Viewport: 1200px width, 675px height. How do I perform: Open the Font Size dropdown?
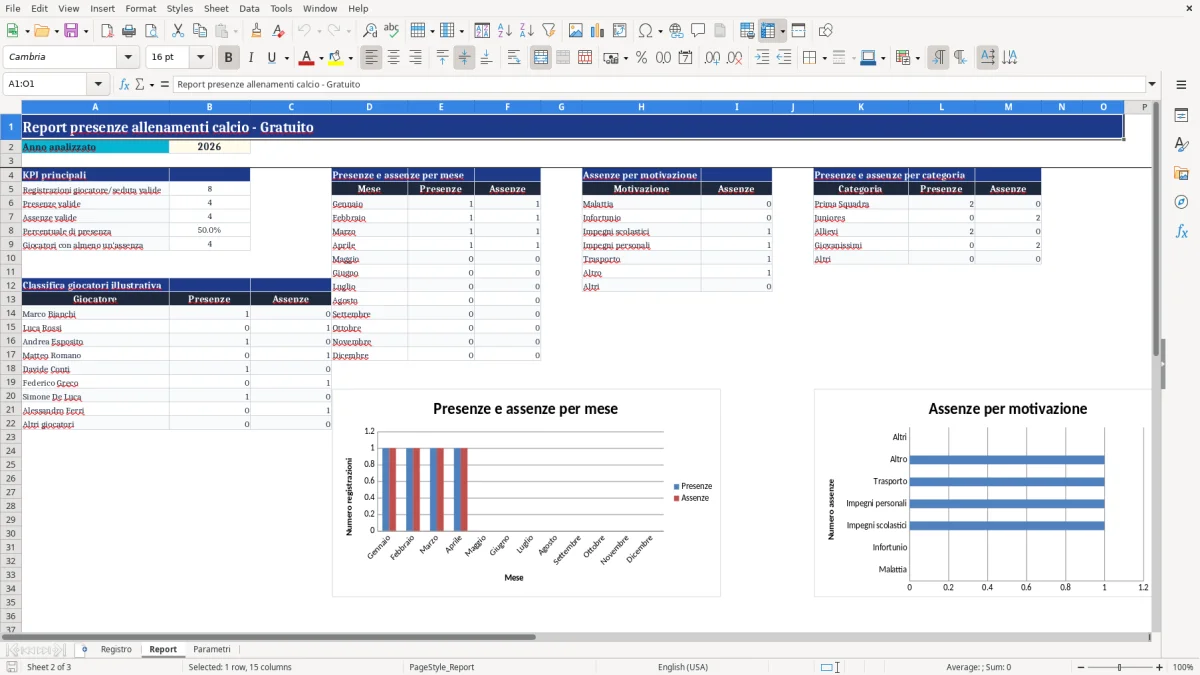(201, 58)
